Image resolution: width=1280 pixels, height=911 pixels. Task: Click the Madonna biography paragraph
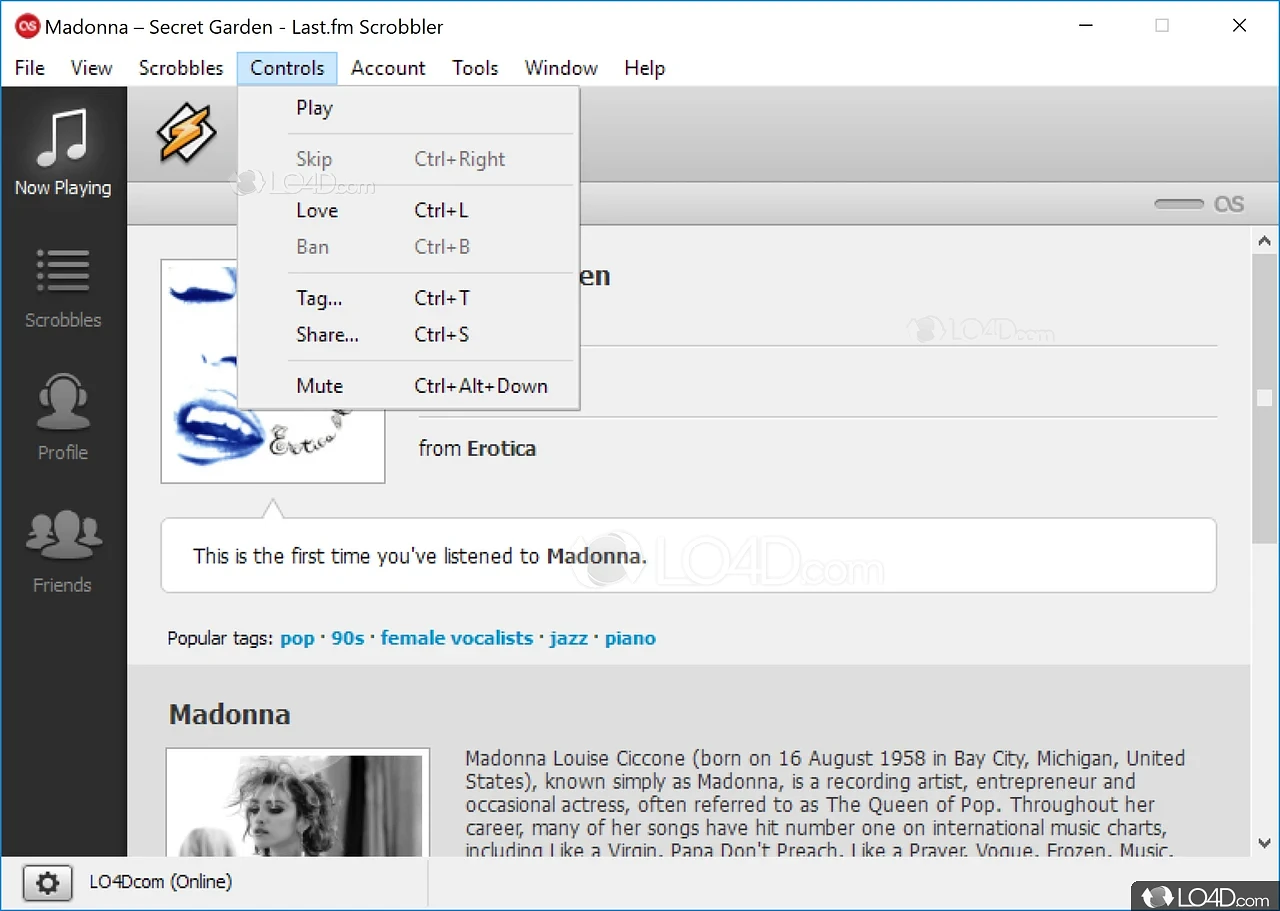[x=825, y=804]
